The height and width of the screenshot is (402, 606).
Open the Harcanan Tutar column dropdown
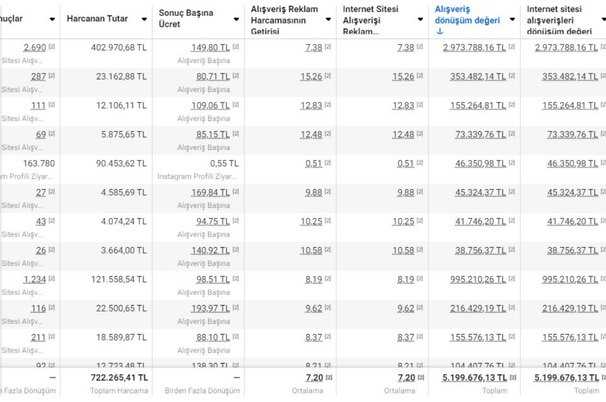[x=144, y=19]
